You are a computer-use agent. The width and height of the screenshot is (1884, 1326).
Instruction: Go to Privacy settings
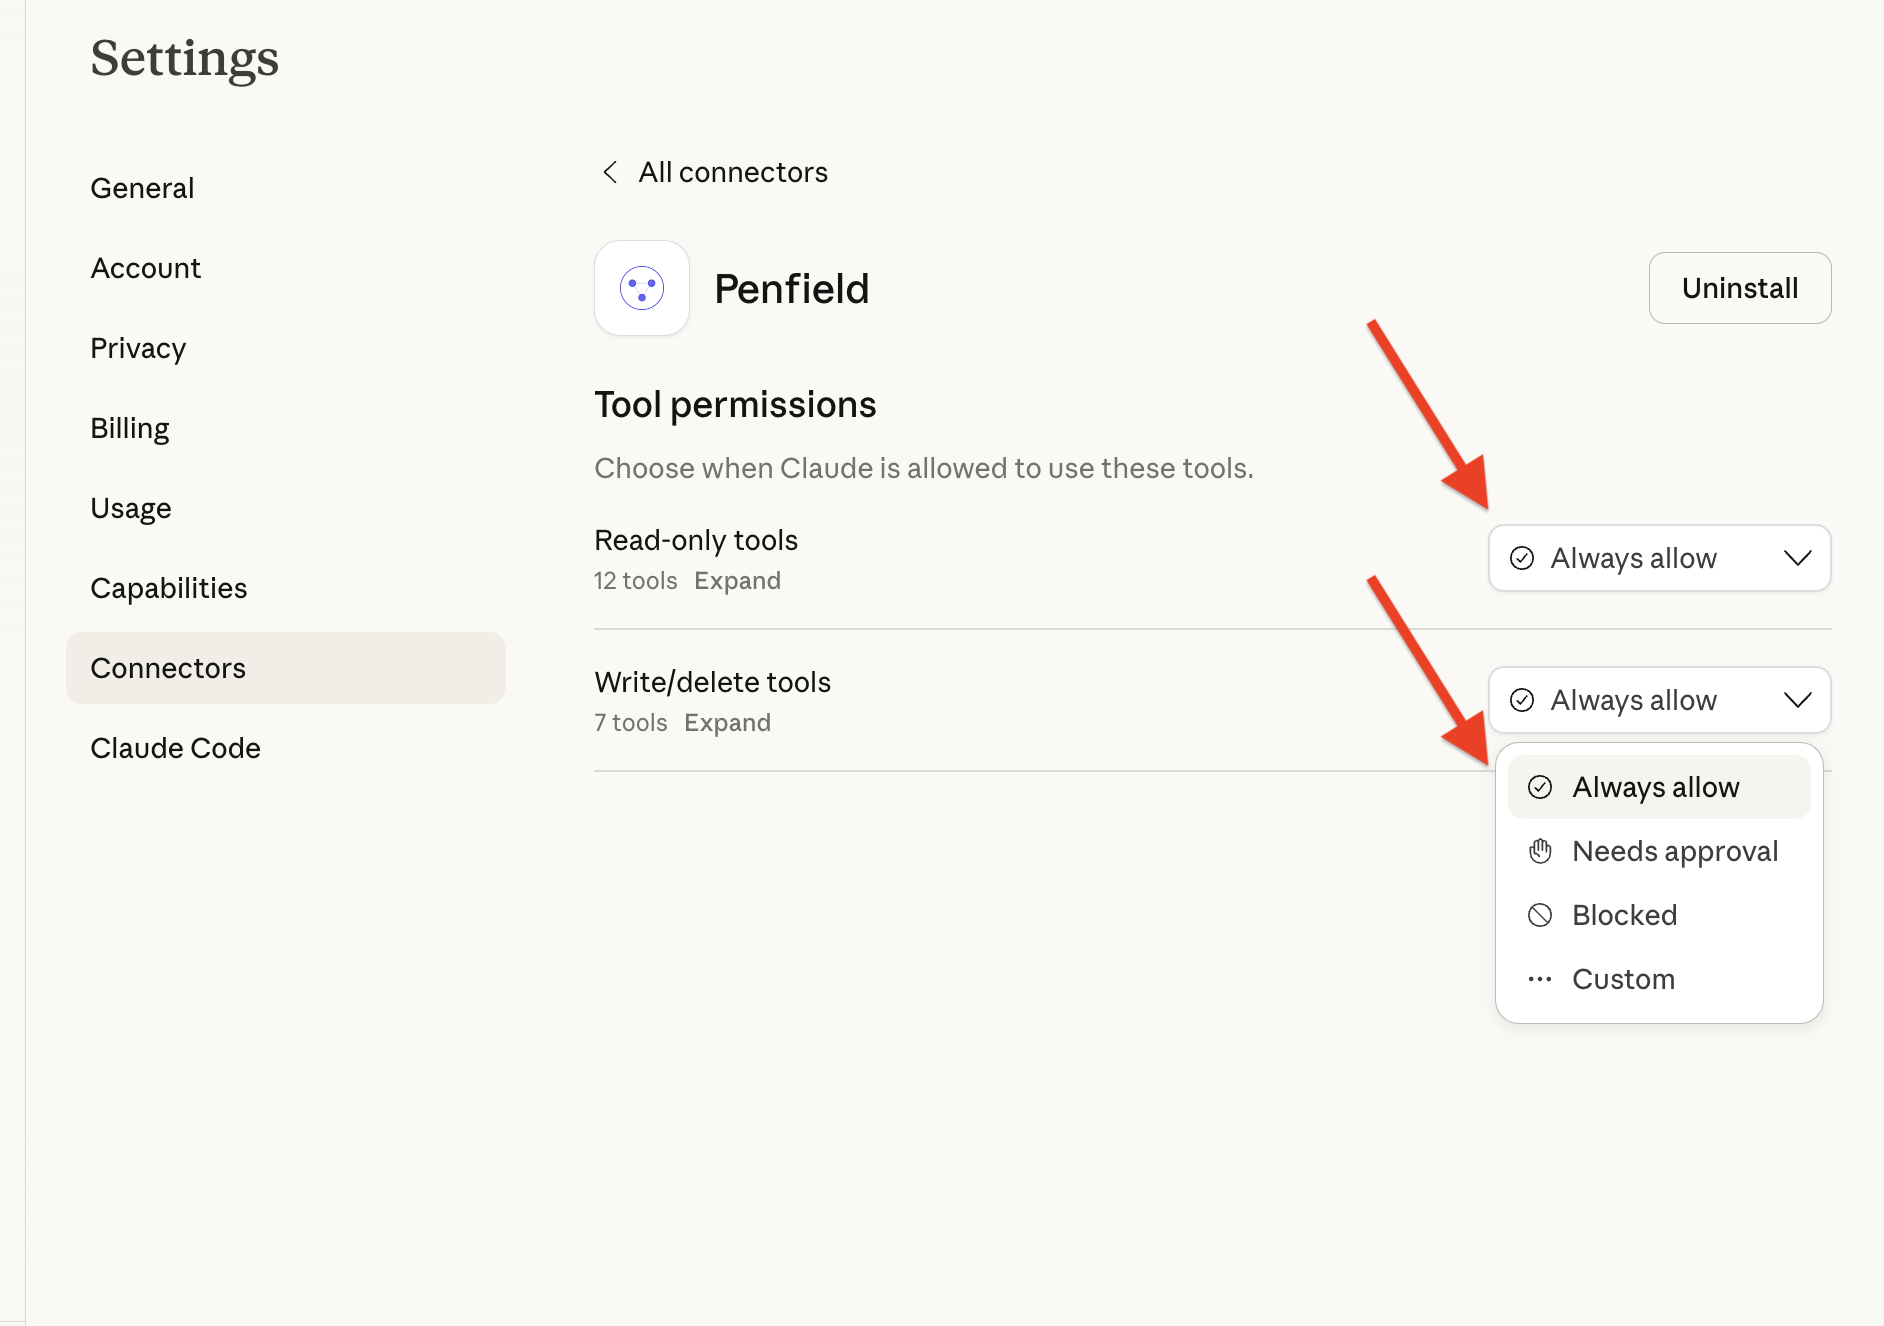(286, 348)
